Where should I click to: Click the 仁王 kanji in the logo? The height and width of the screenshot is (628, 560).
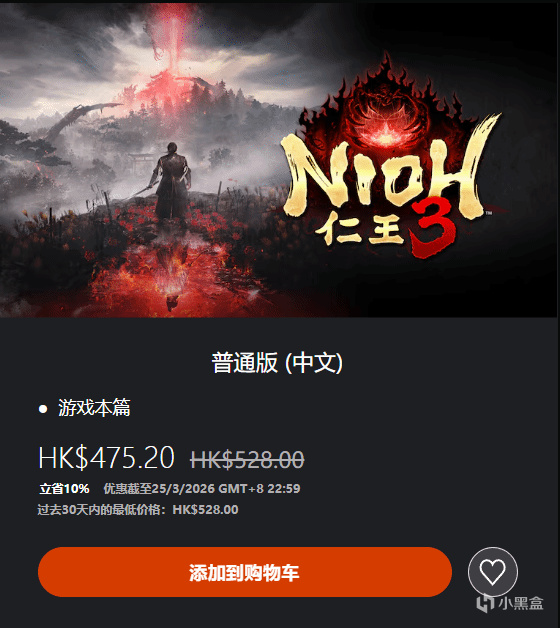point(359,228)
